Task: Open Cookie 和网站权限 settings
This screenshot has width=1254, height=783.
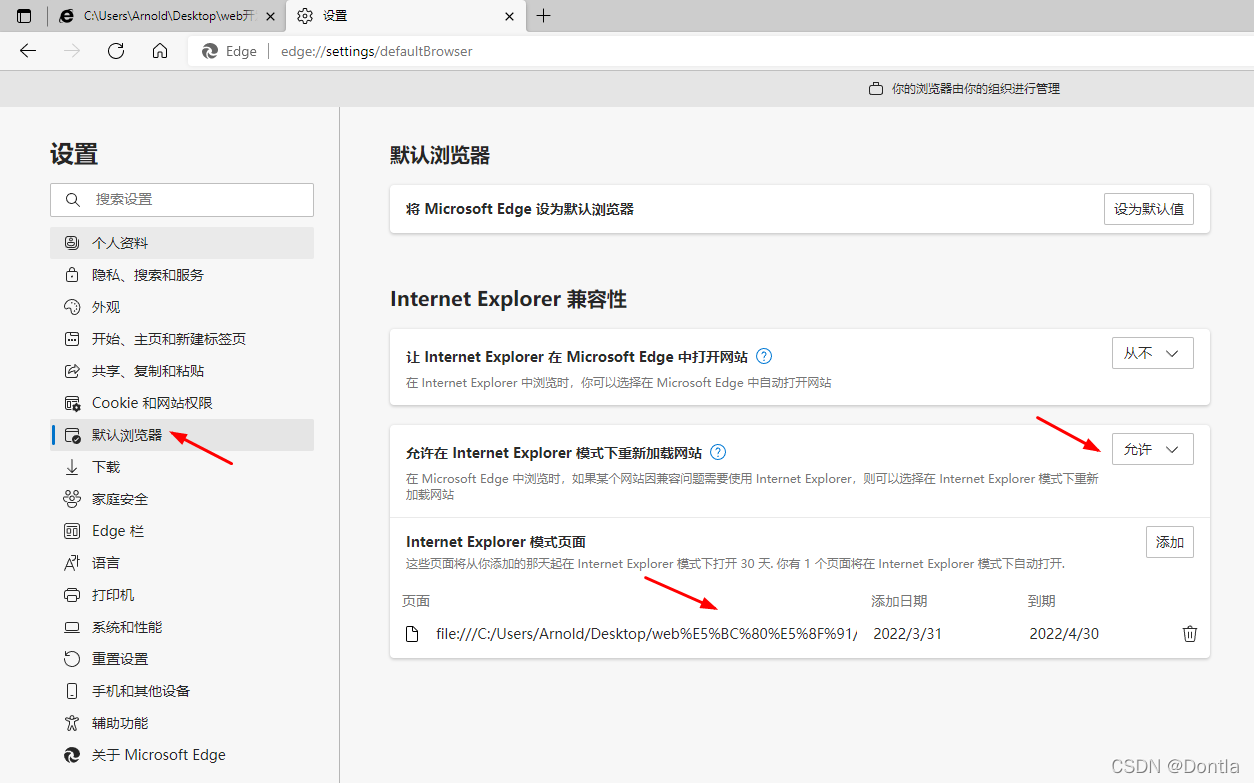Action: (182, 403)
